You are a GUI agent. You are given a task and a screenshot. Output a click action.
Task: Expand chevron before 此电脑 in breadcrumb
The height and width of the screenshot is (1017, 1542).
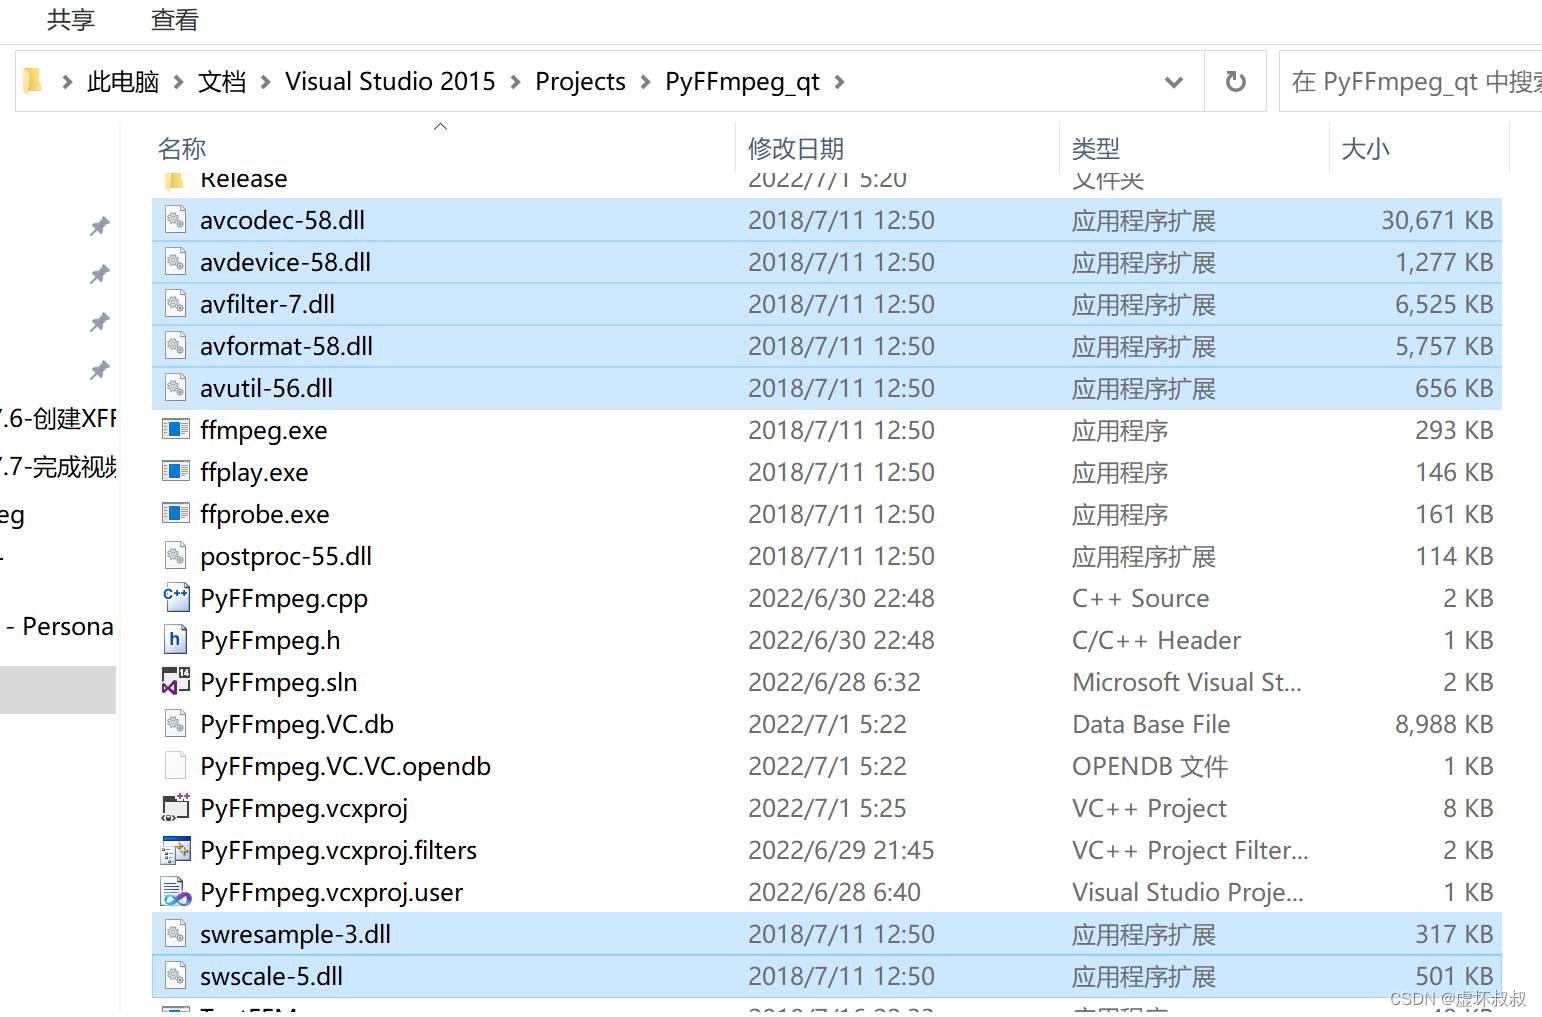(x=67, y=82)
